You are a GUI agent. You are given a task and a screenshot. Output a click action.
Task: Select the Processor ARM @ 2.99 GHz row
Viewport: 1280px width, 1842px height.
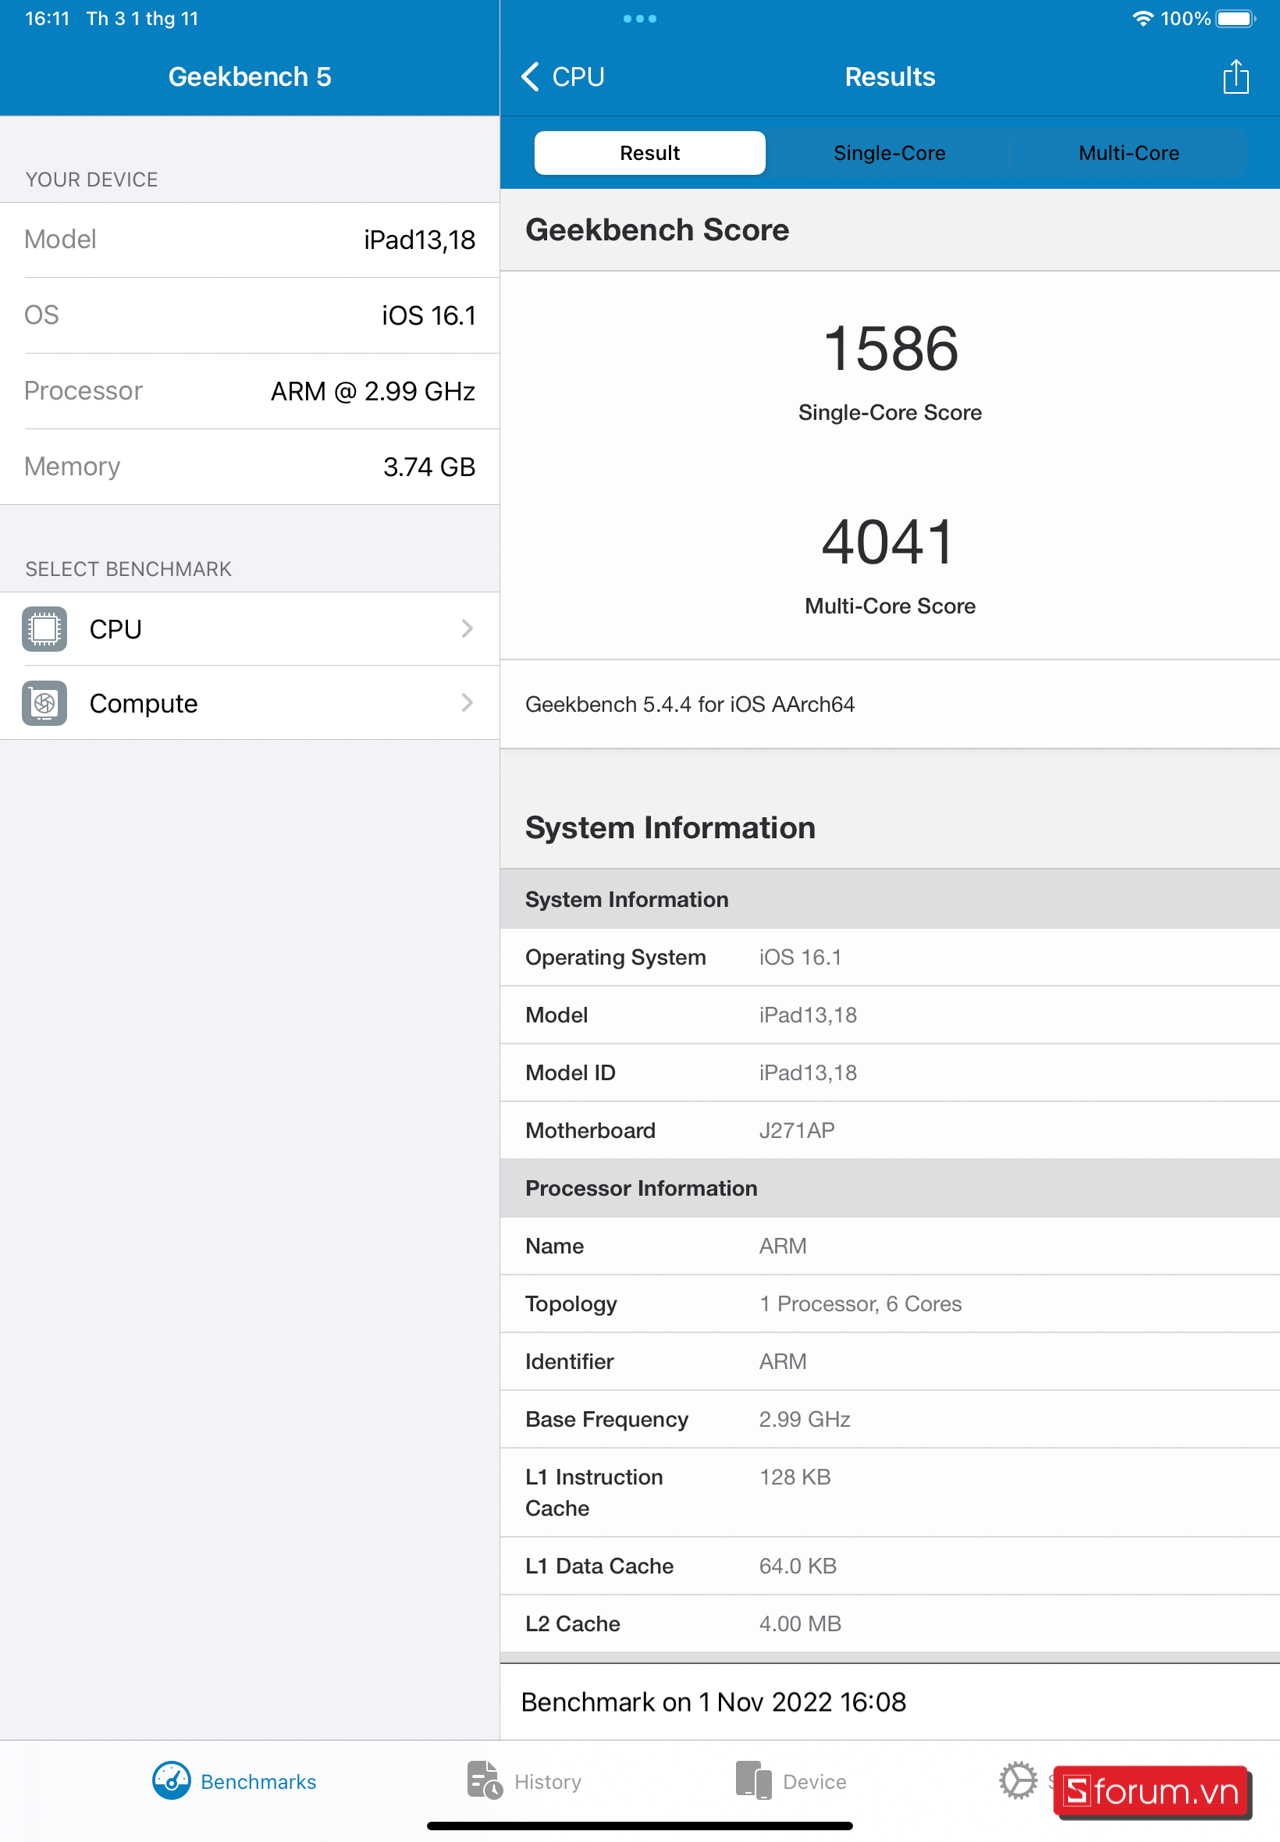(x=250, y=391)
